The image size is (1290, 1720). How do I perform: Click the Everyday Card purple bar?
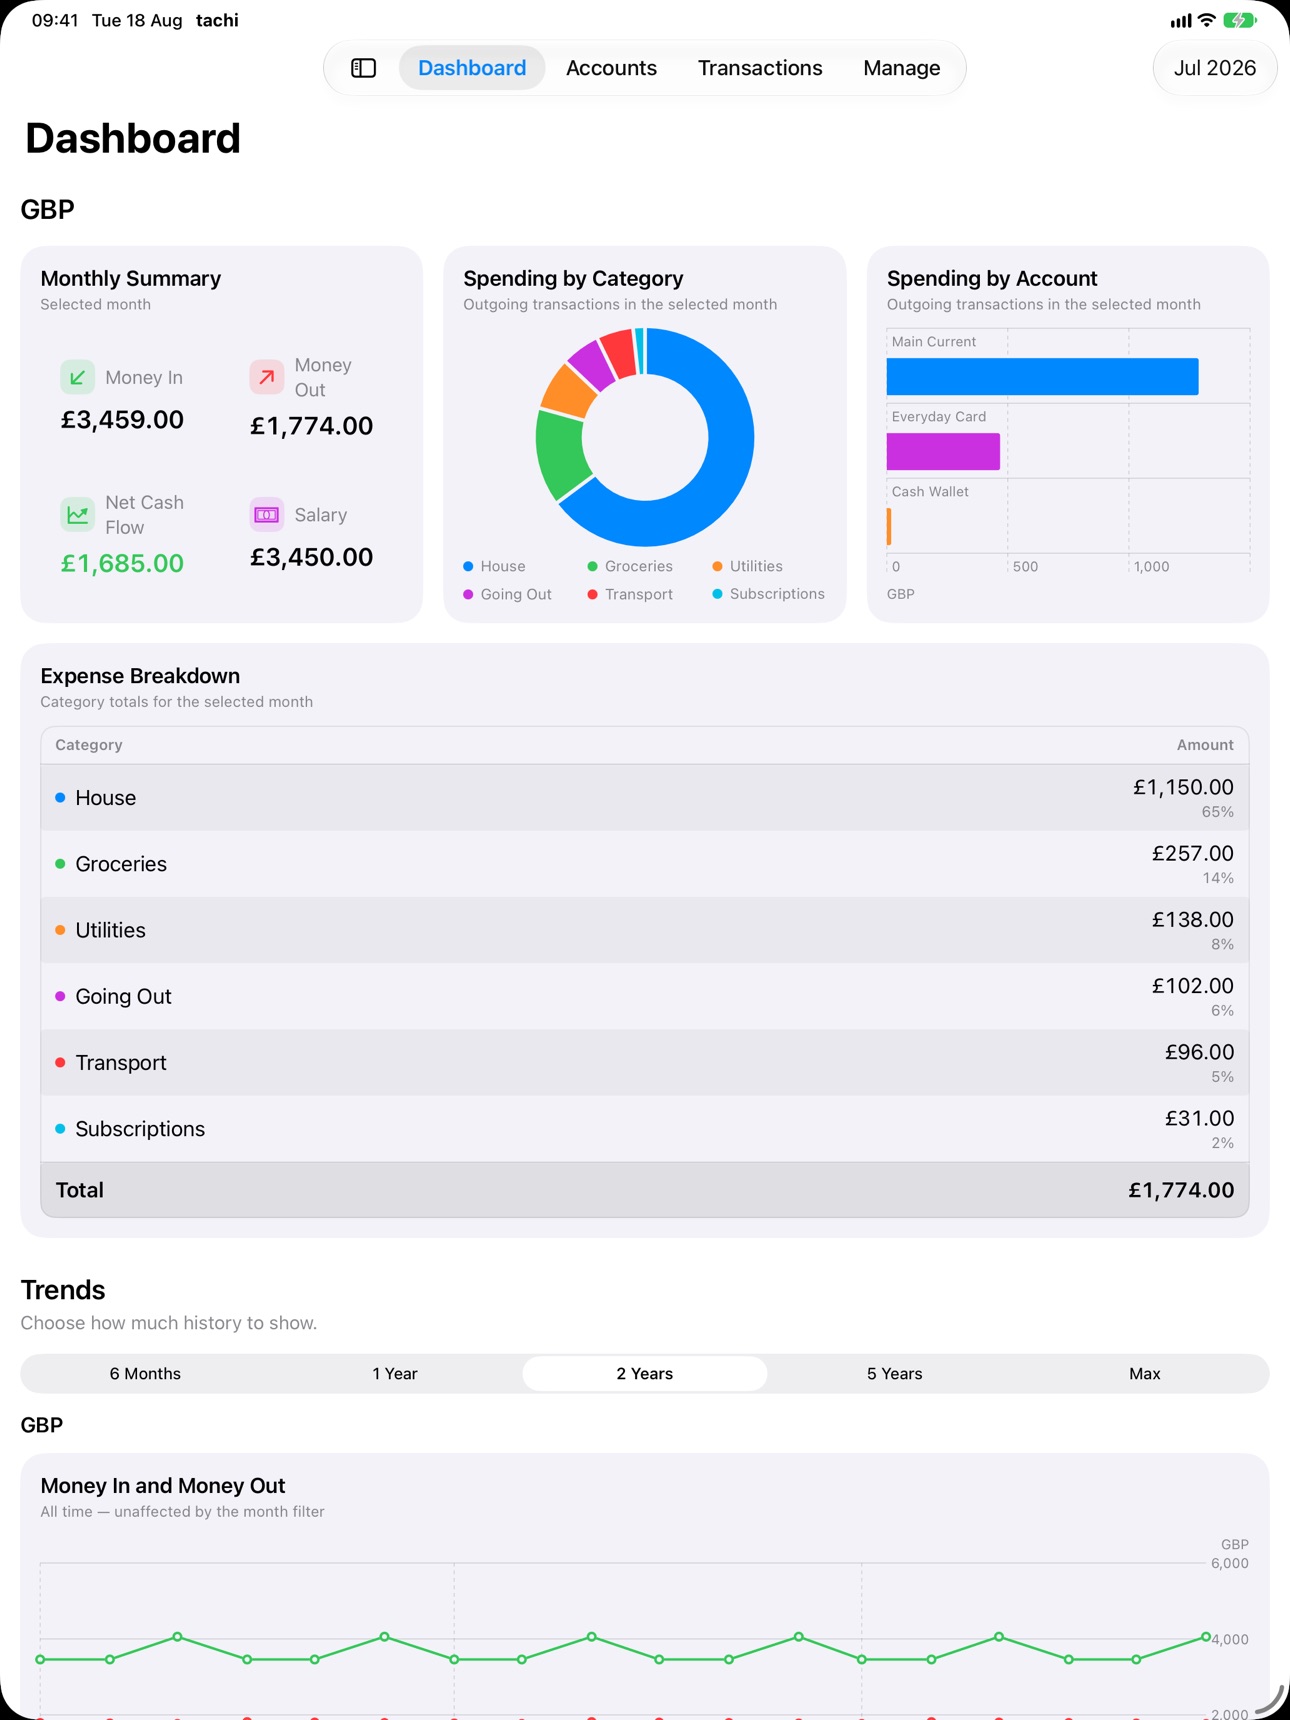tap(943, 451)
